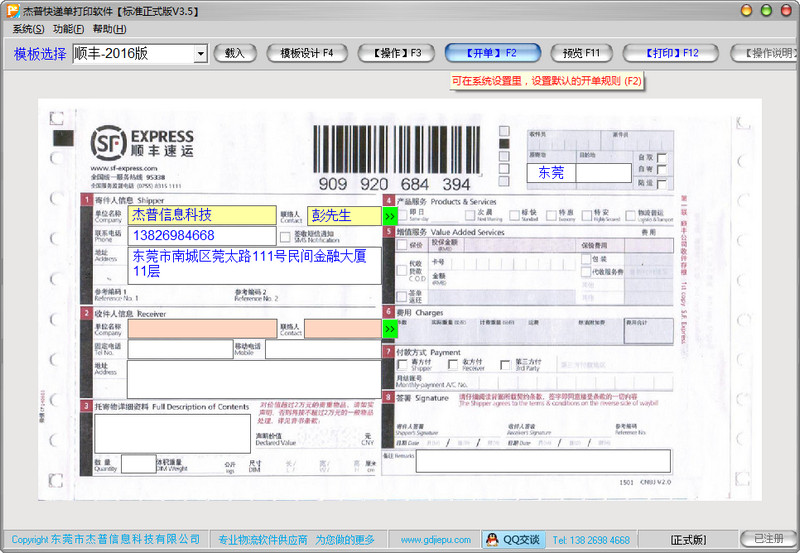Click the 载入 load button
This screenshot has height=553, width=800.
point(235,53)
